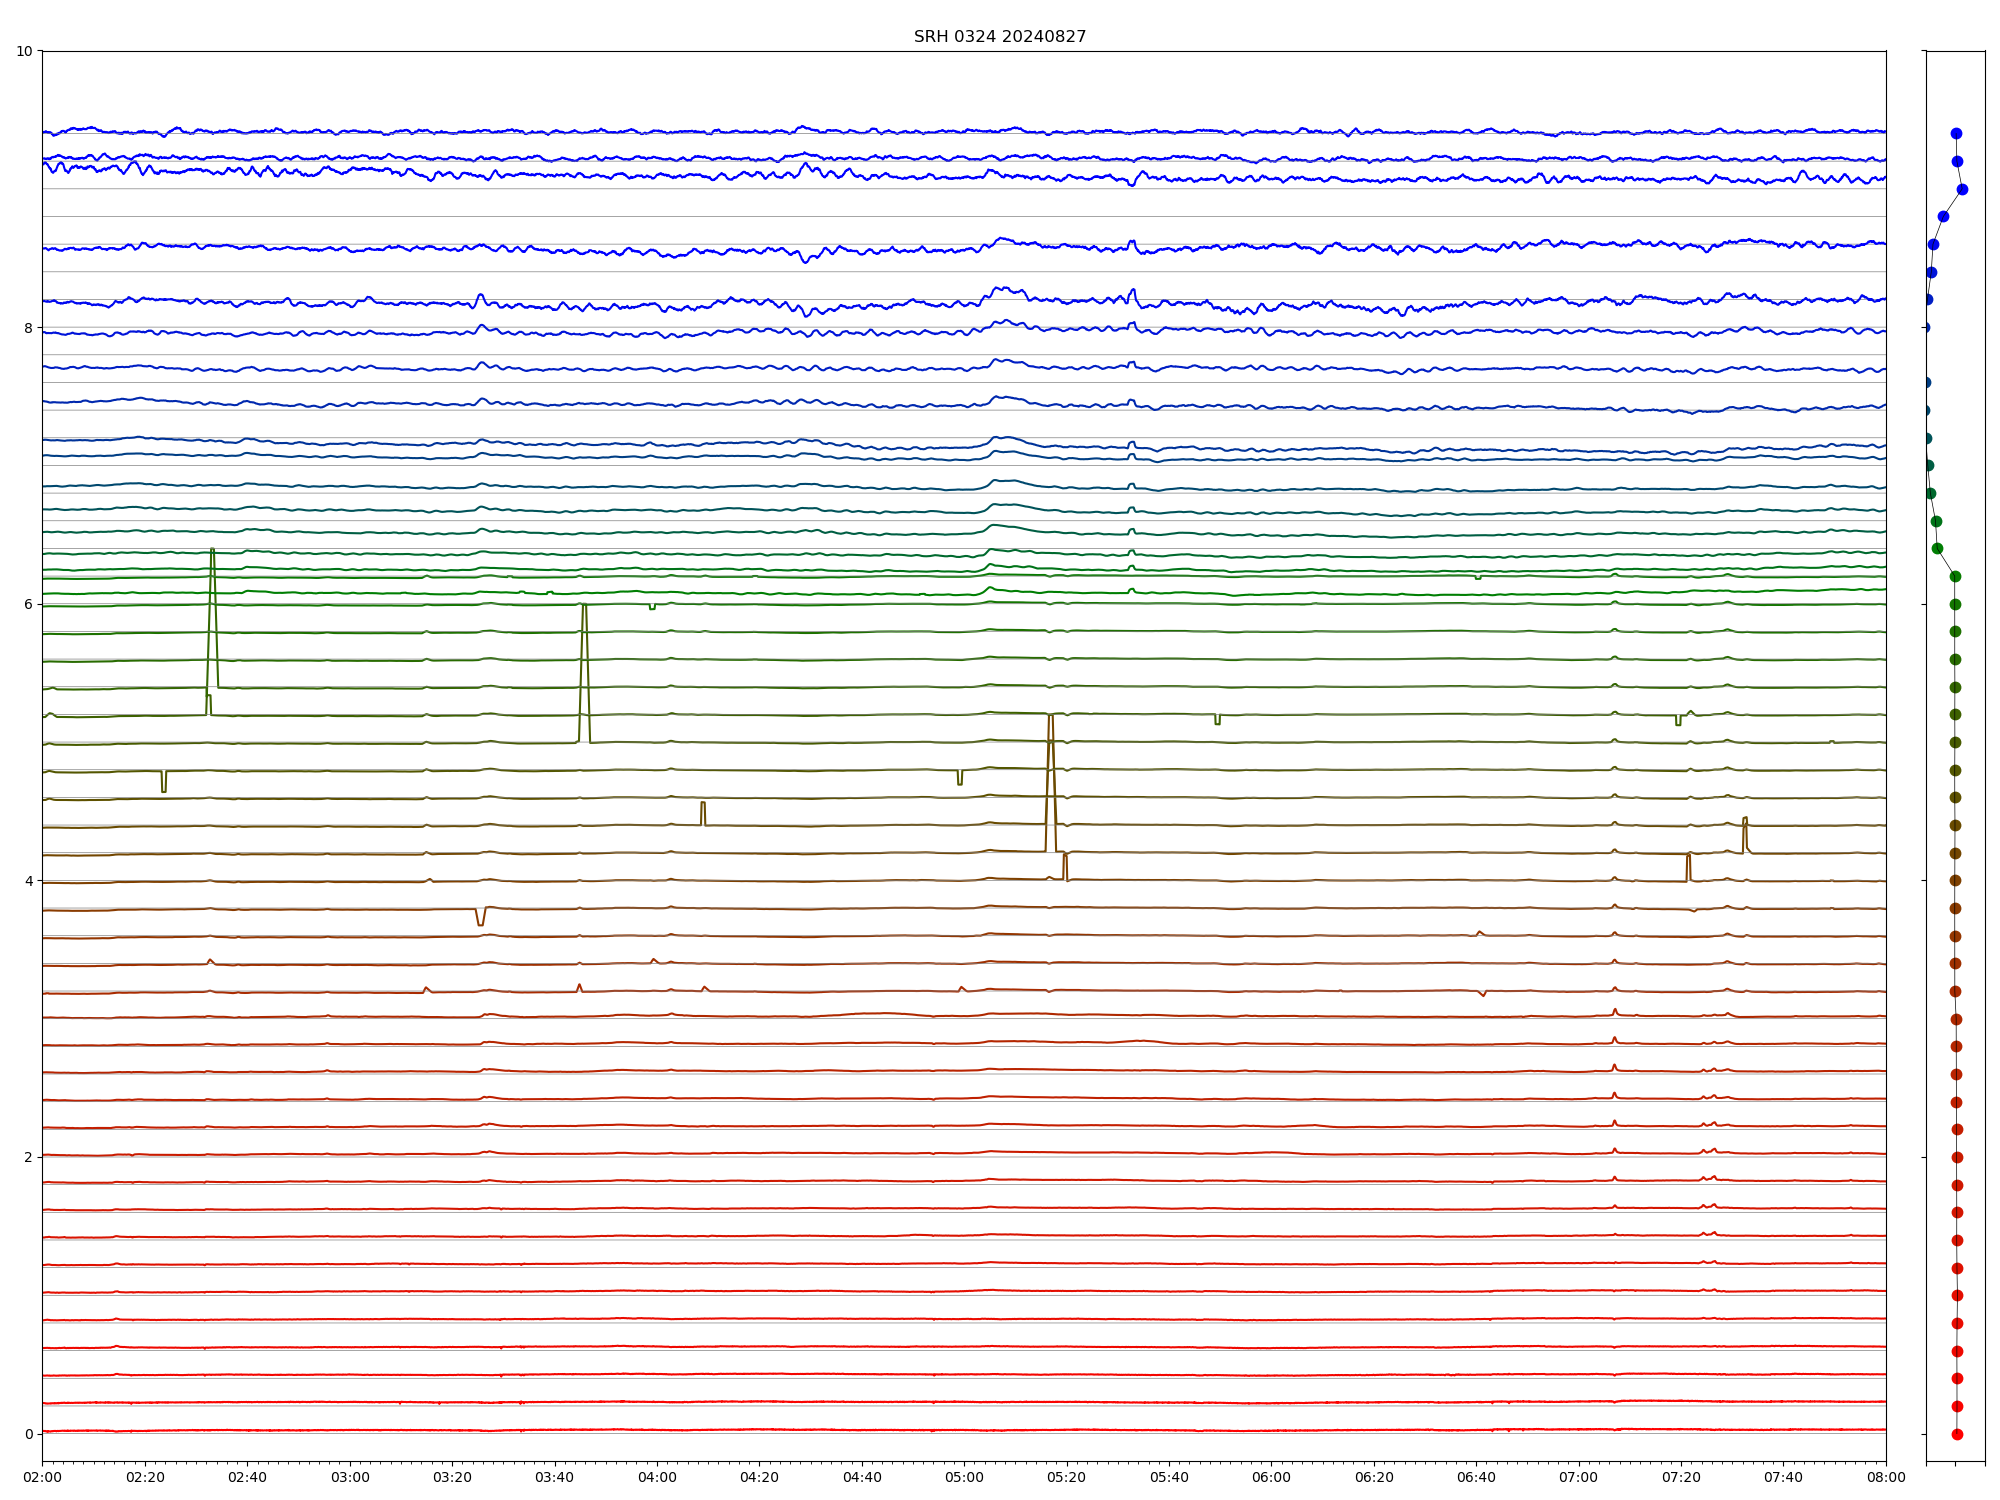Click the 05:00 x-axis tick label

click(x=964, y=1477)
